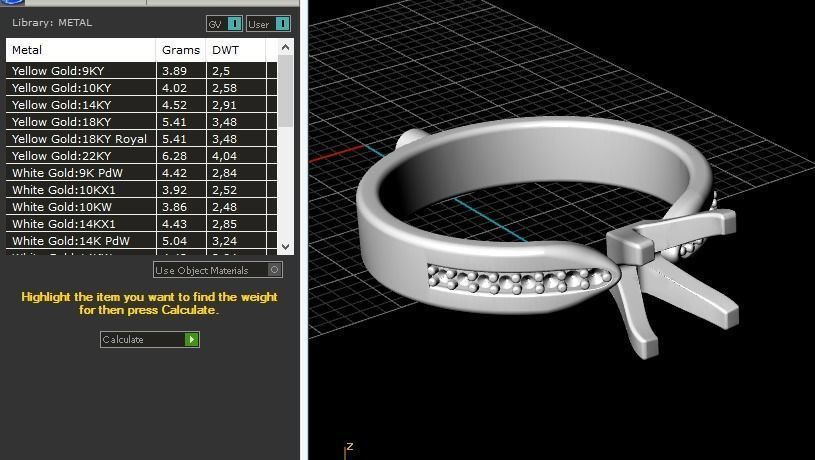Enable Use Object Materials option
This screenshot has height=460, width=815.
click(x=218, y=270)
